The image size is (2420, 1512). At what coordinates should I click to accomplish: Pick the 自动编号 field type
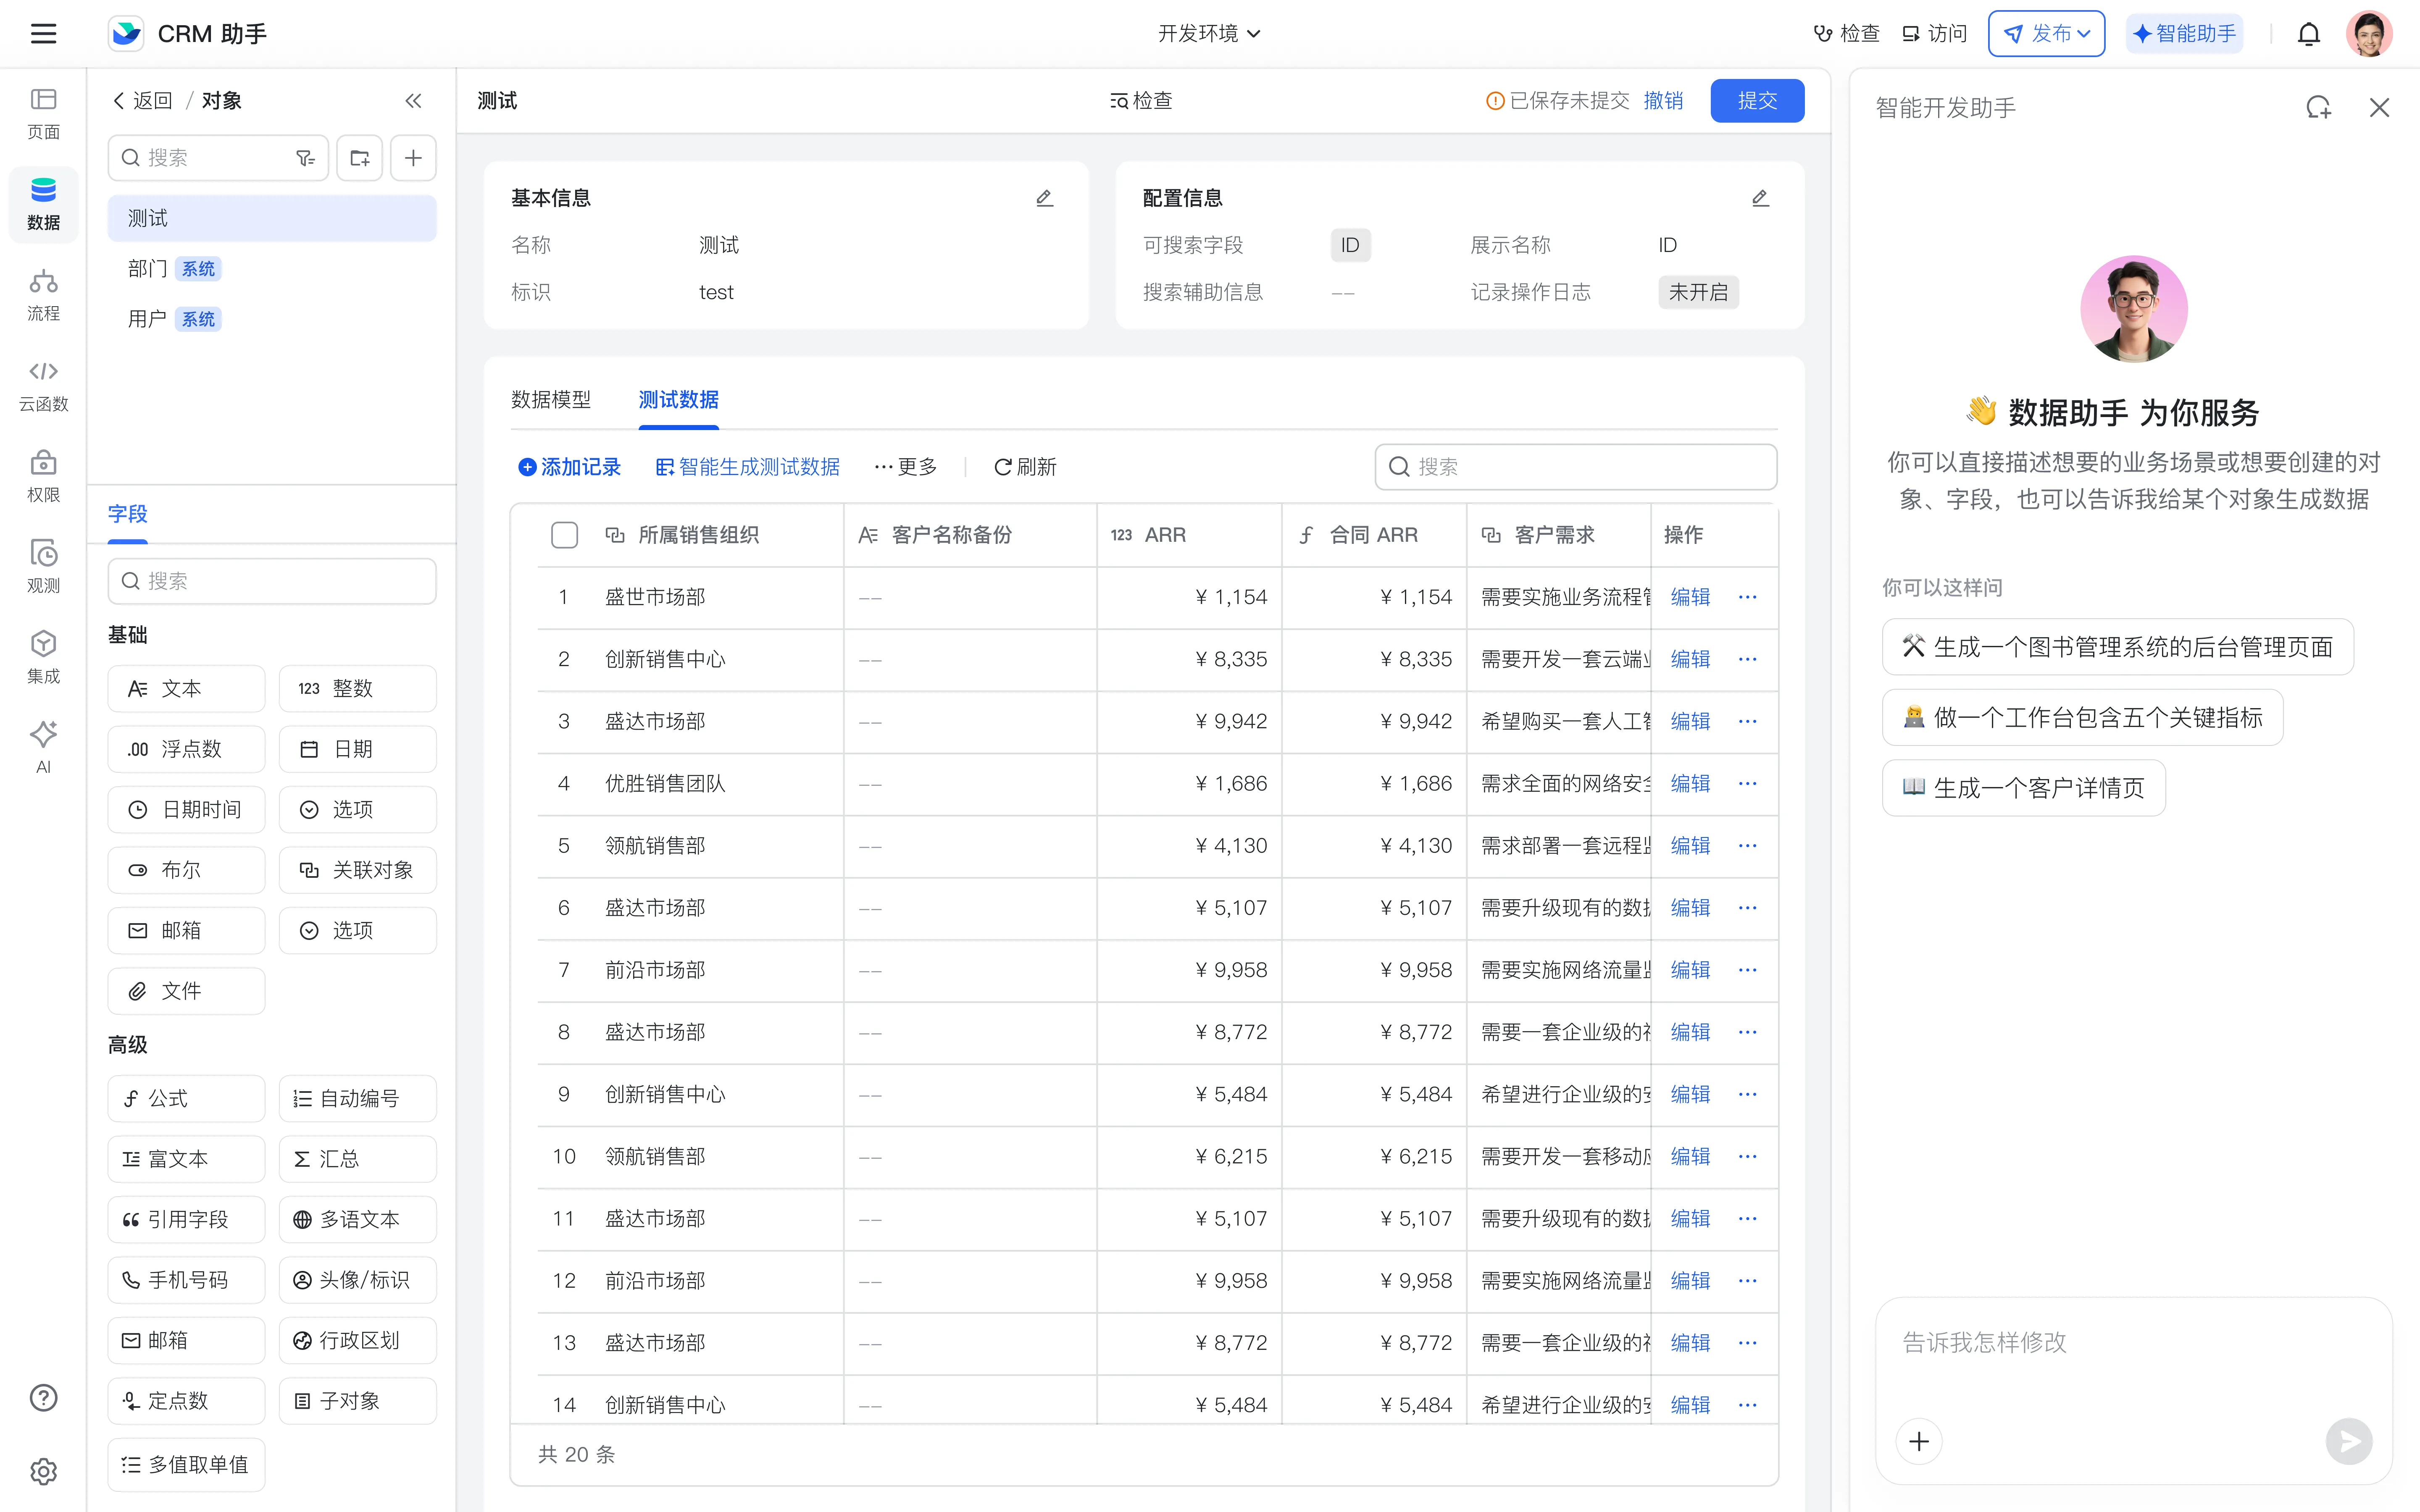pyautogui.click(x=357, y=1099)
